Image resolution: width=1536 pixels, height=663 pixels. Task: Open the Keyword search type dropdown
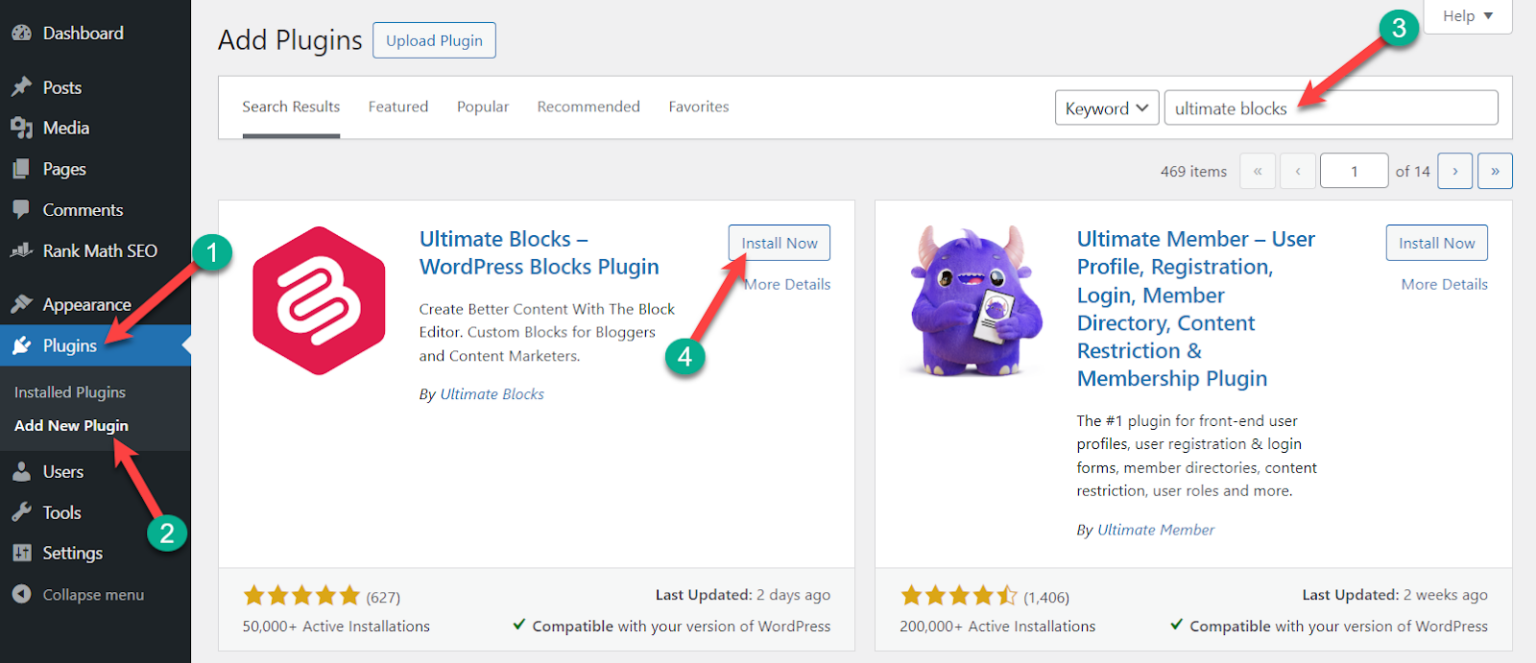point(1107,108)
